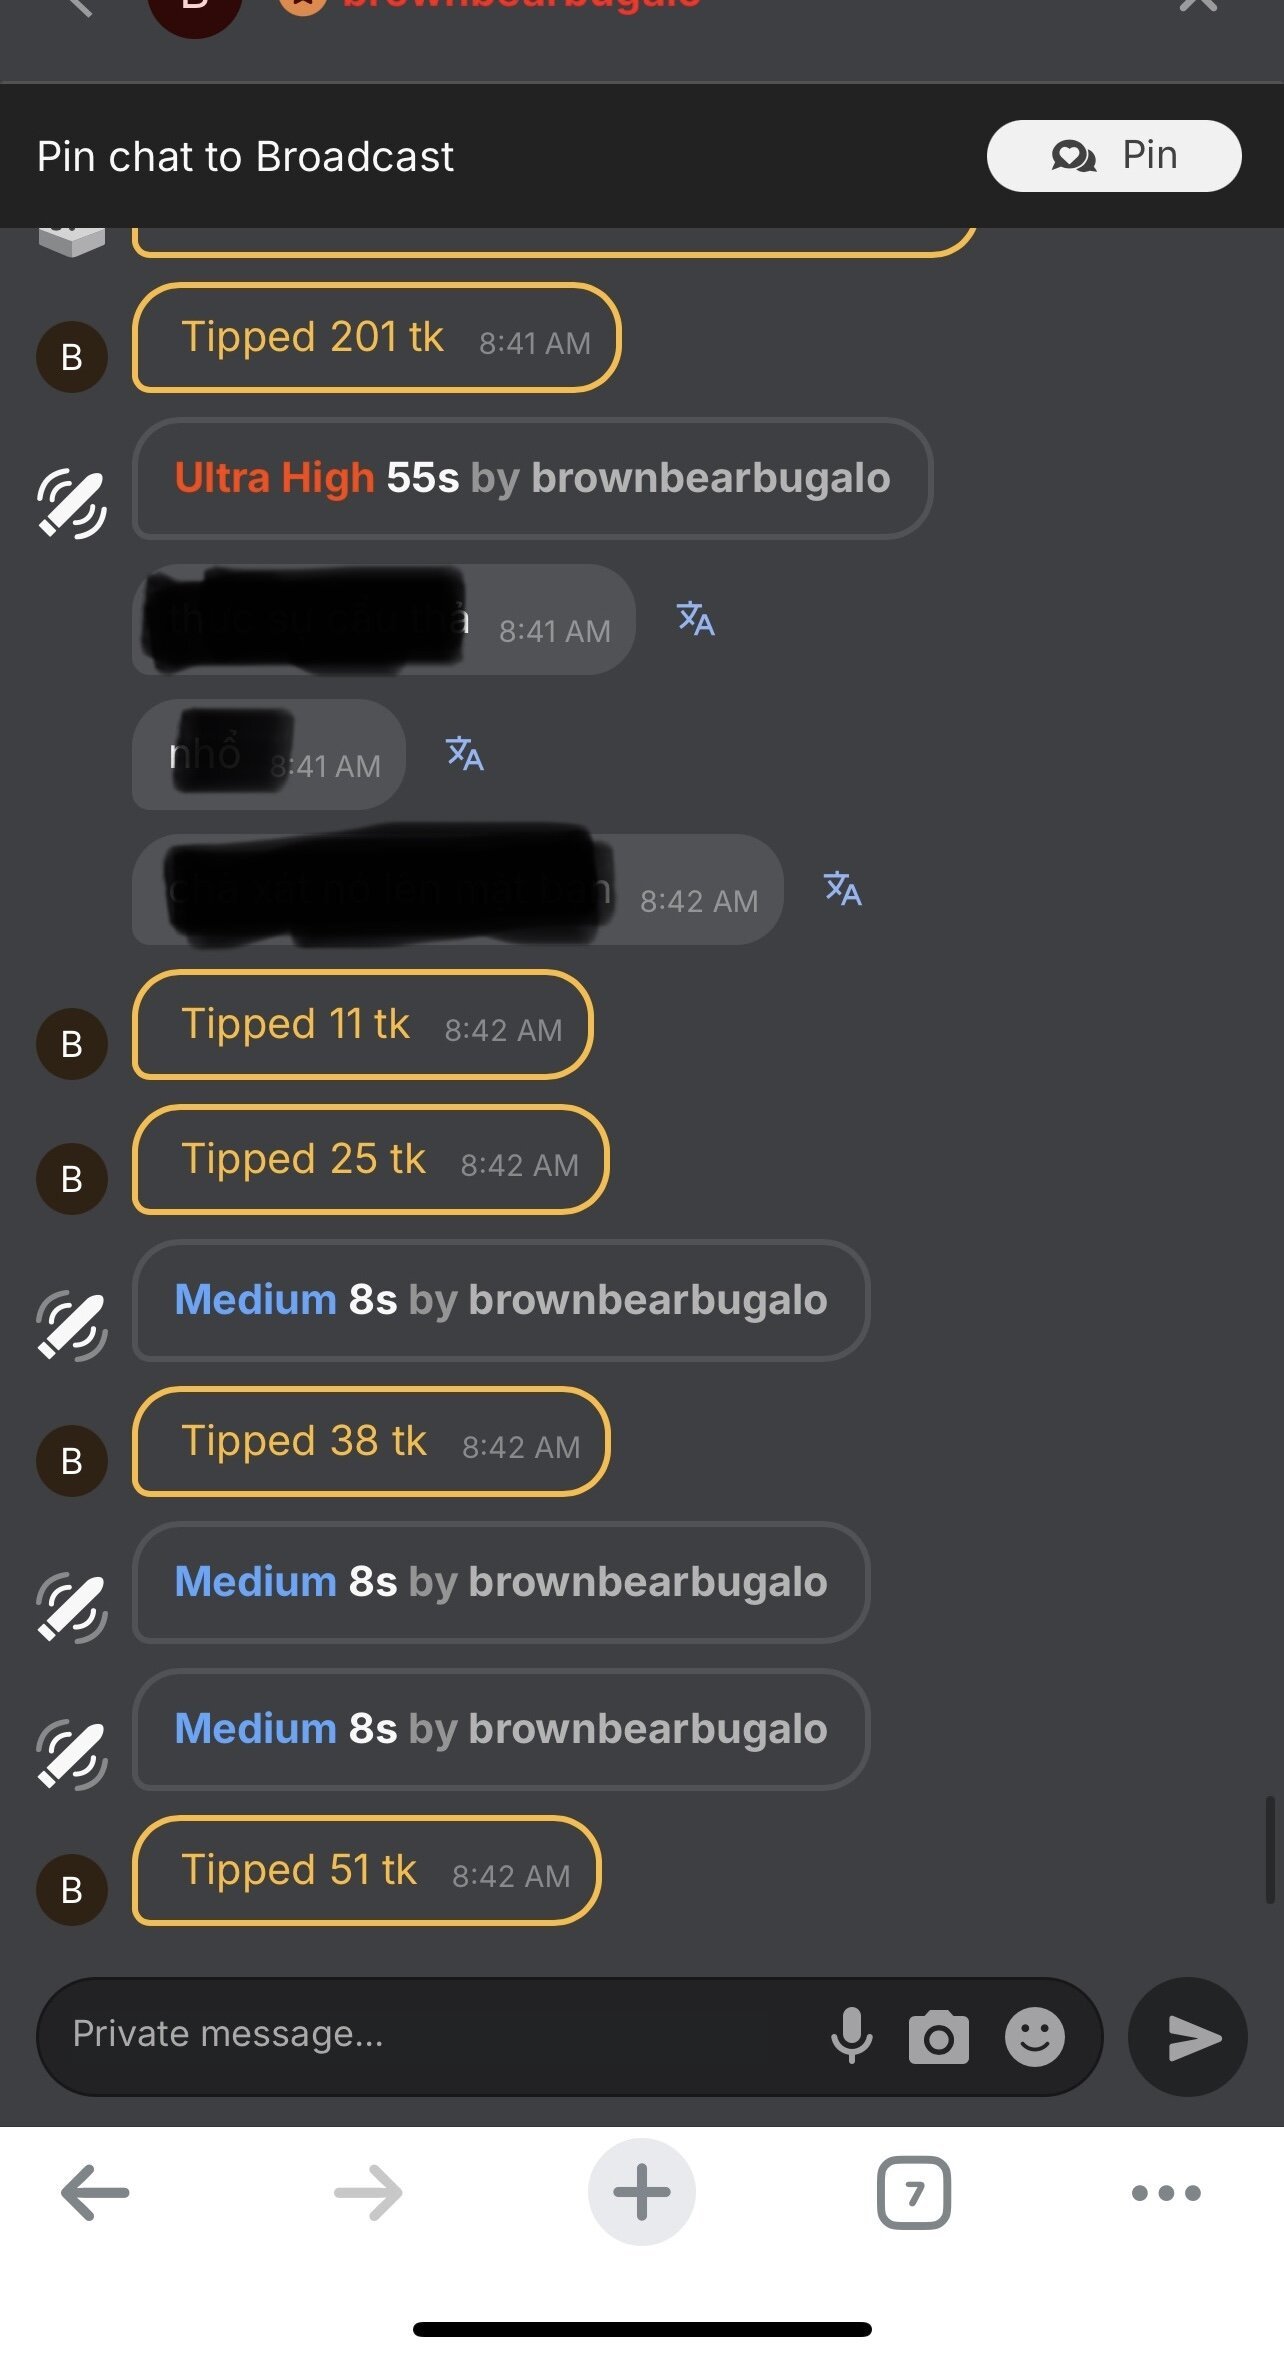The image size is (1284, 2361).
Task: Tap the browser forward arrow
Action: coord(368,2192)
